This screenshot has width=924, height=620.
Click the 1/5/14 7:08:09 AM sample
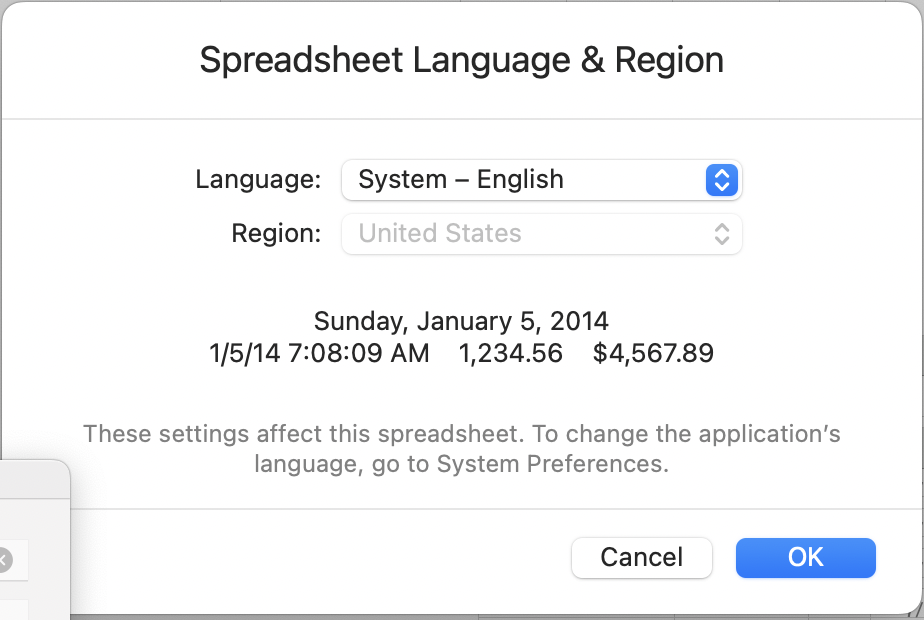319,353
